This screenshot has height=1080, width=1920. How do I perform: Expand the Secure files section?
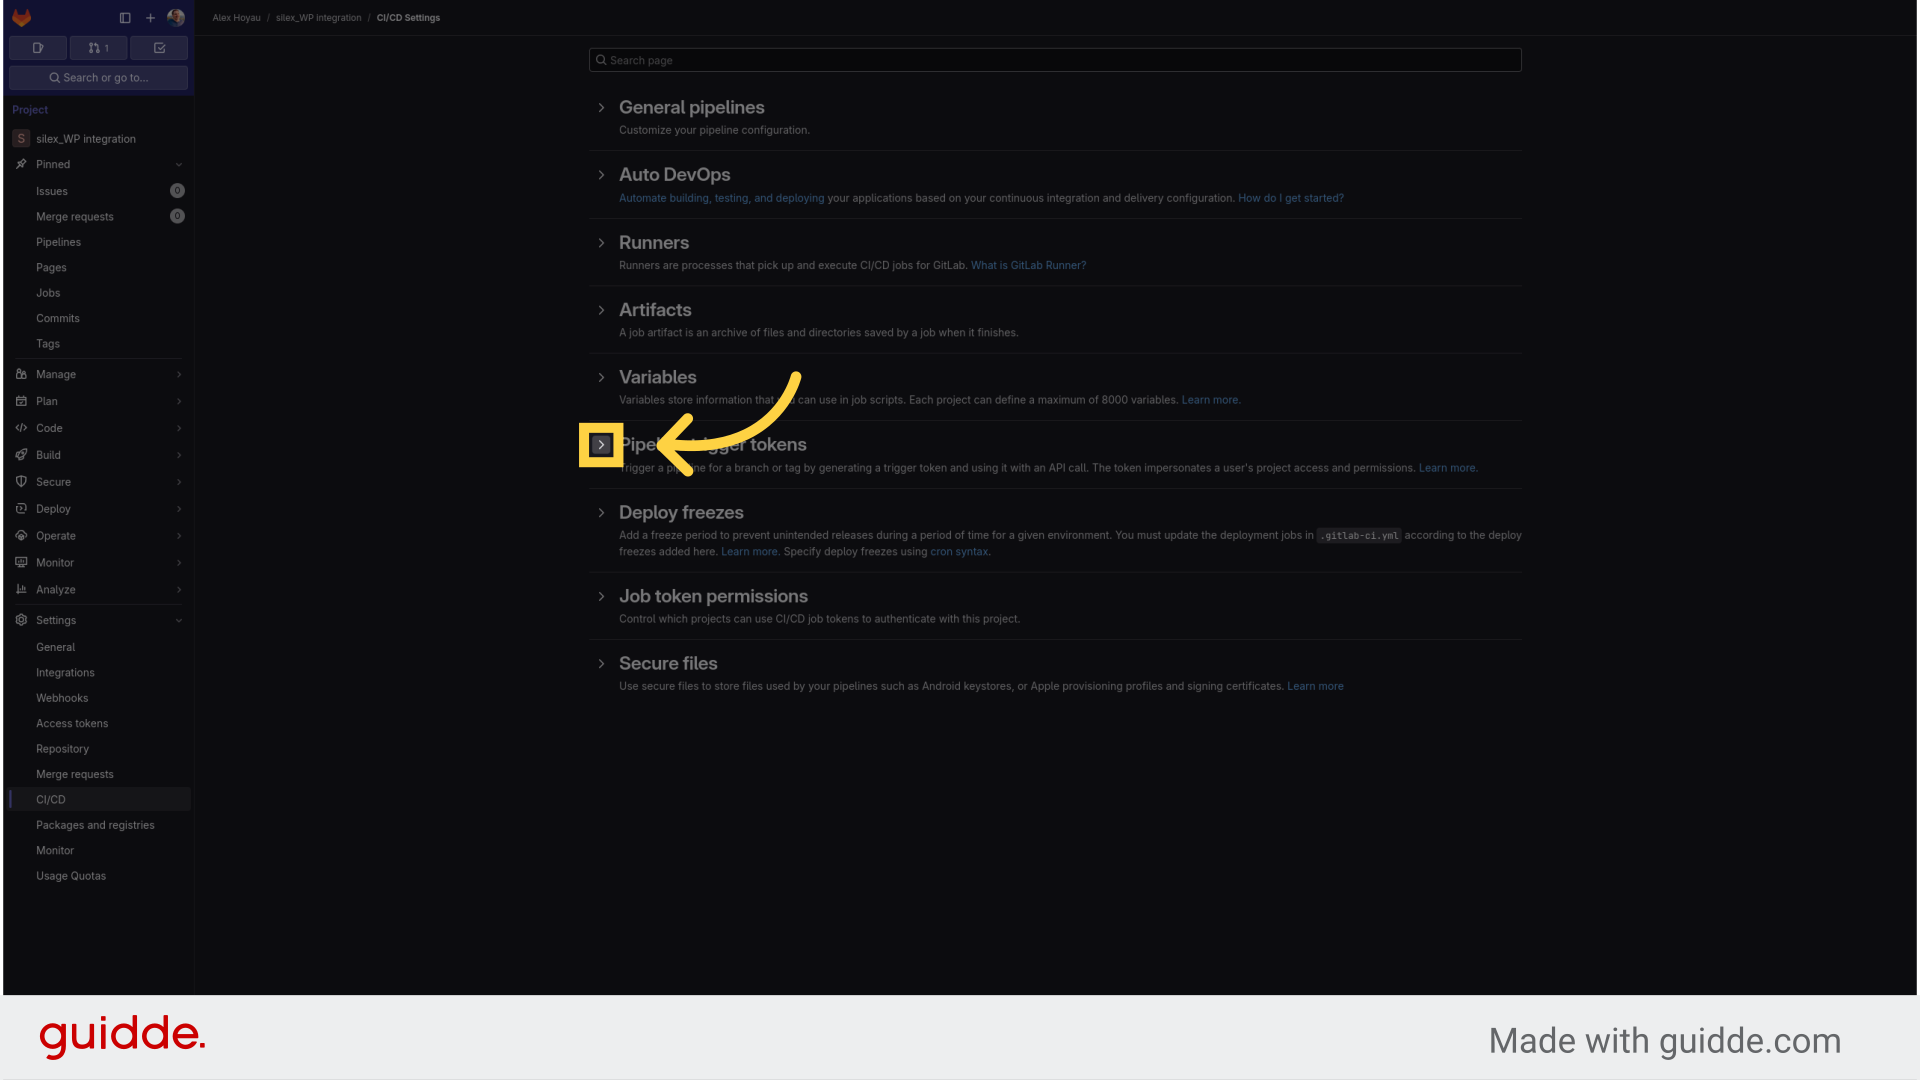(x=601, y=664)
